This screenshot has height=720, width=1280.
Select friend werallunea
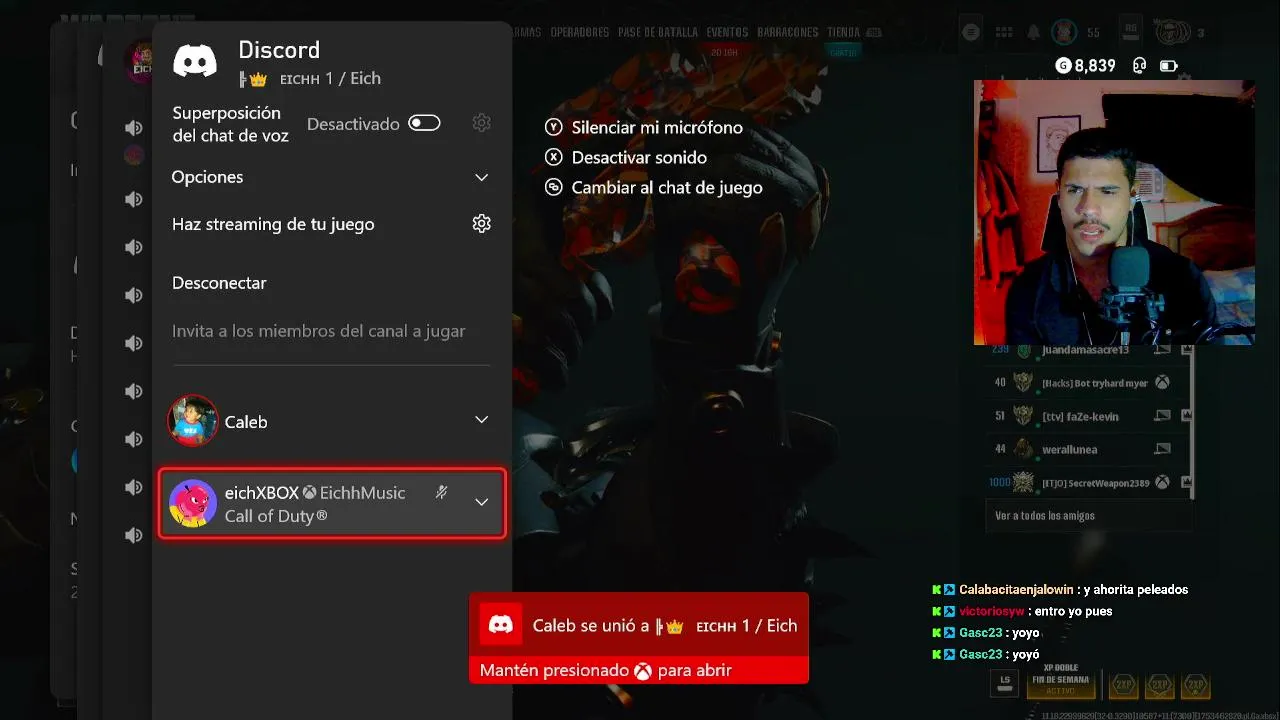pyautogui.click(x=1069, y=450)
